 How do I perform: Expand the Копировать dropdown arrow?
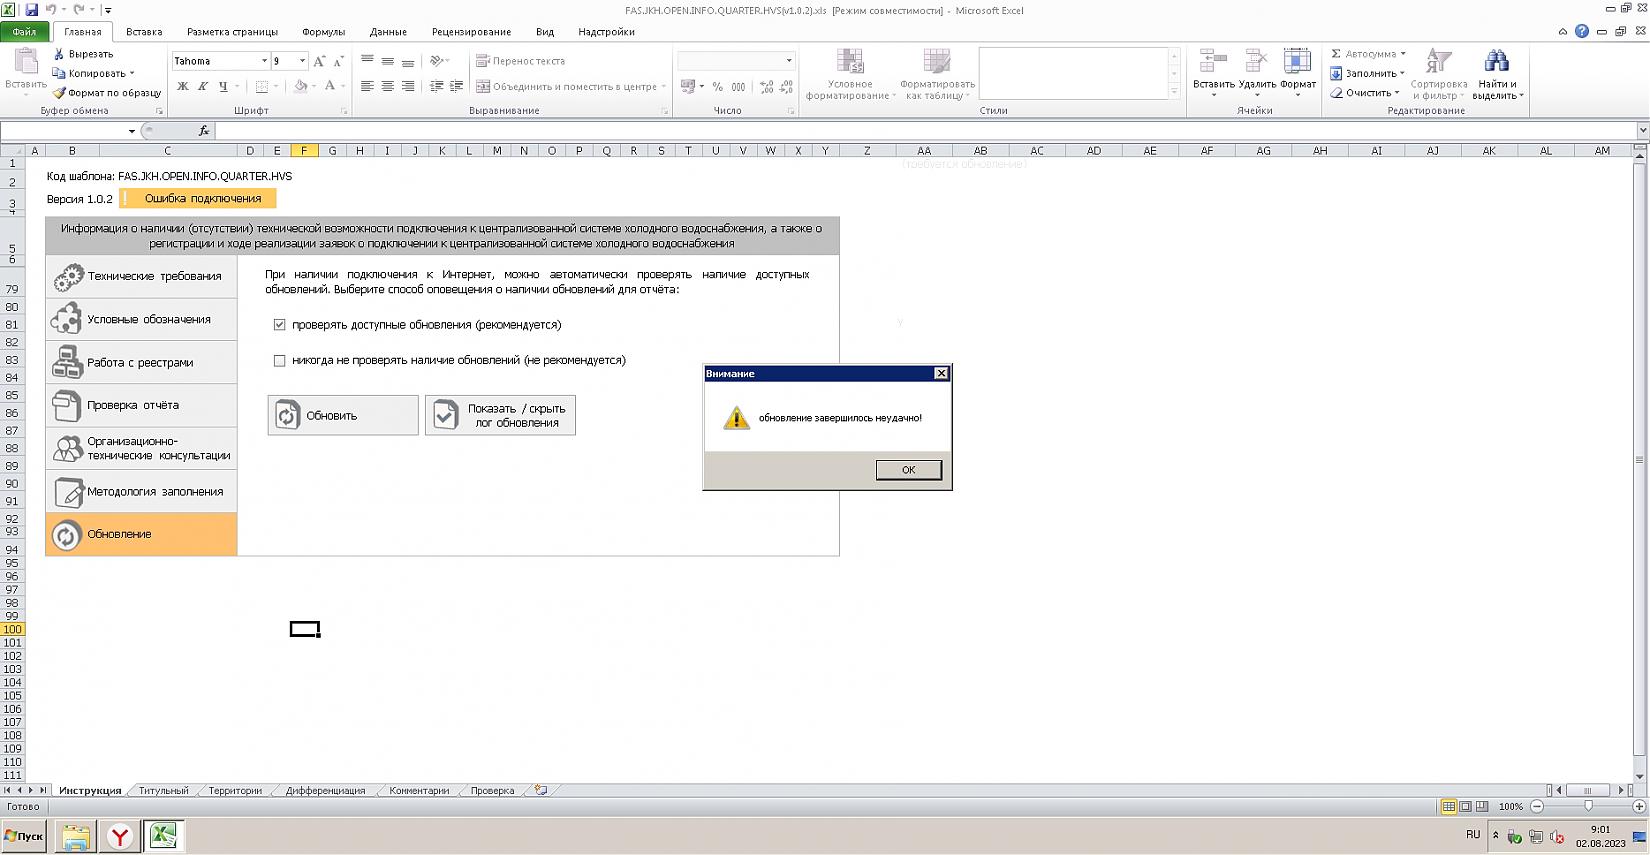(x=132, y=74)
